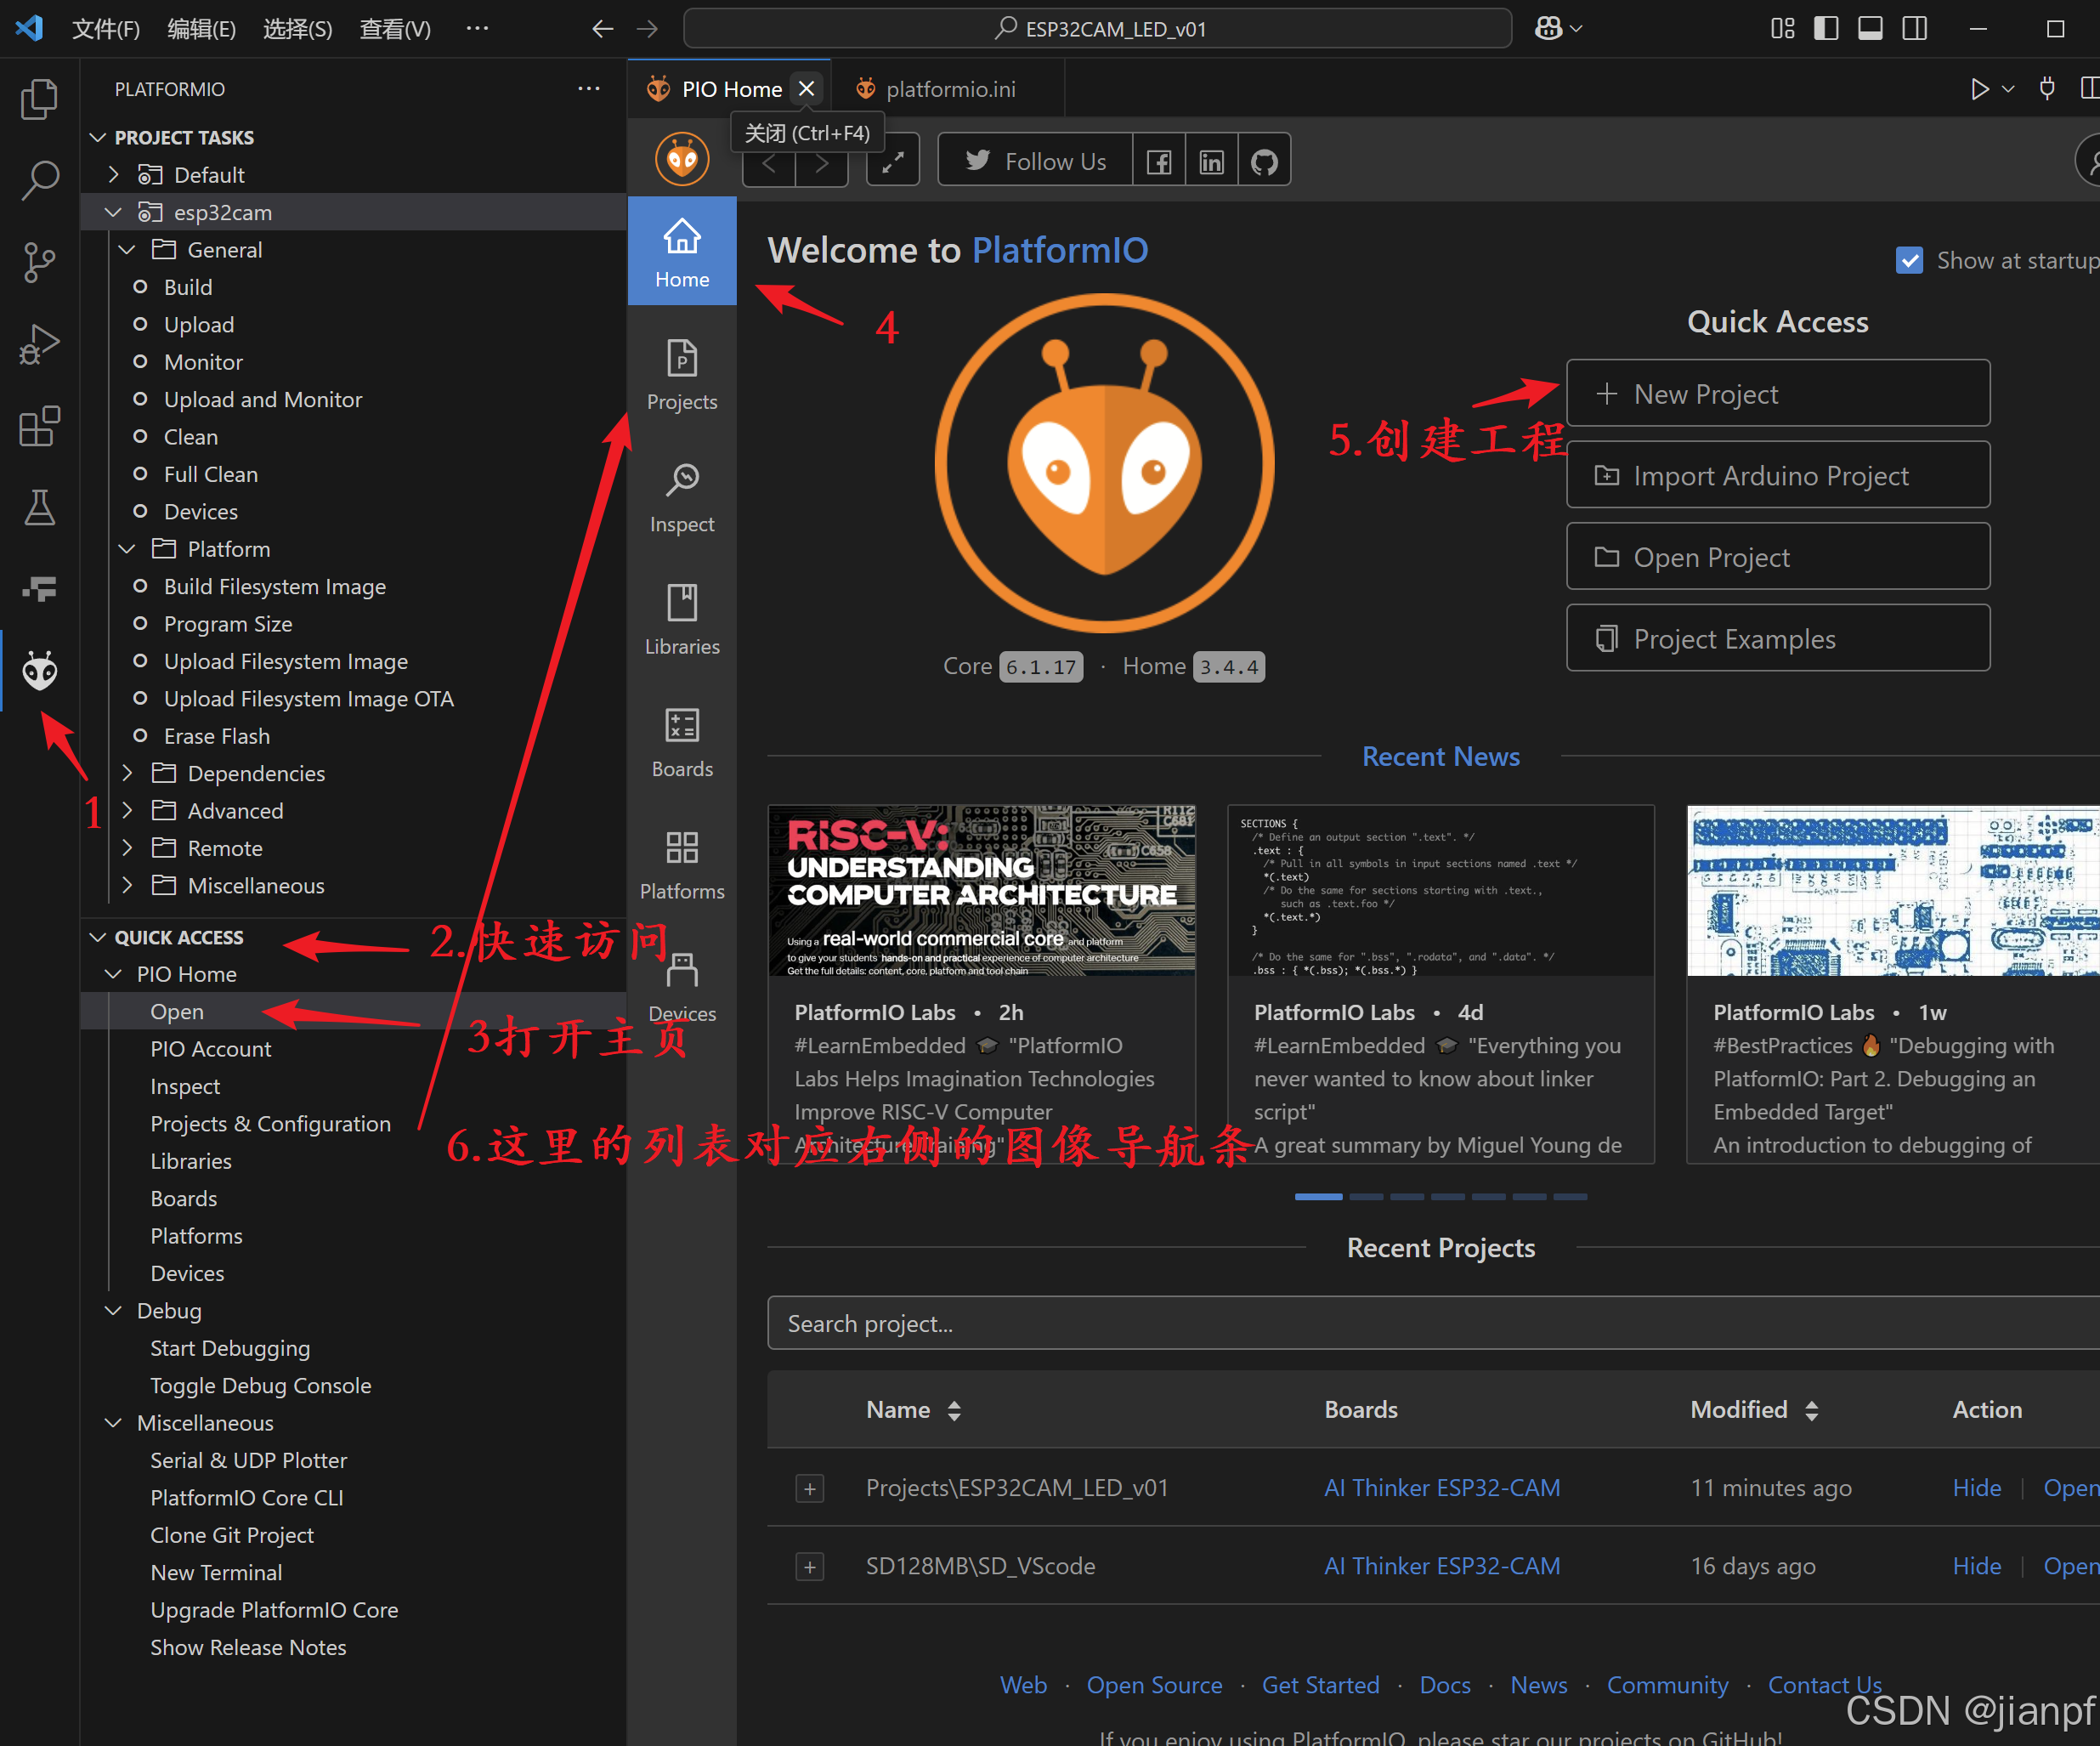This screenshot has height=1746, width=2100.
Task: Click the Run play icon in editor toolbar
Action: tap(1979, 89)
